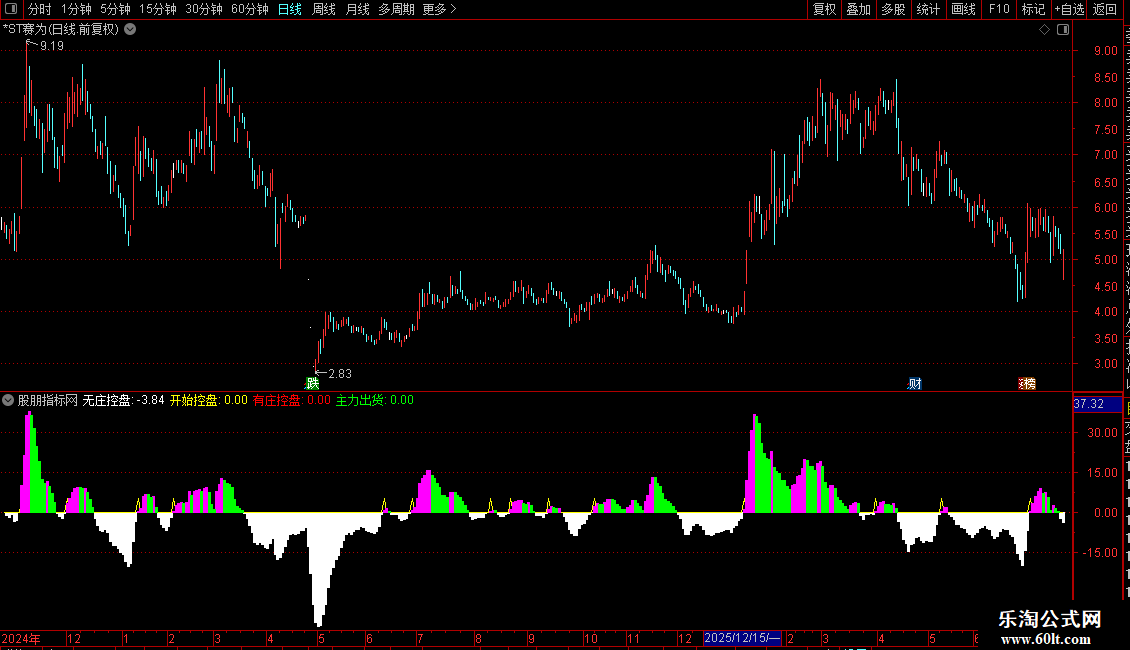Switch to 月线 monthly chart
The image size is (1130, 650).
coord(357,9)
